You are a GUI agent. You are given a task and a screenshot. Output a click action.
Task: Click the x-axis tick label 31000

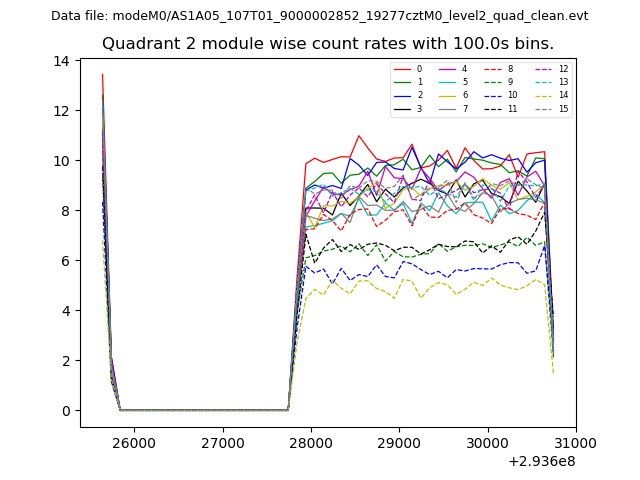576,443
